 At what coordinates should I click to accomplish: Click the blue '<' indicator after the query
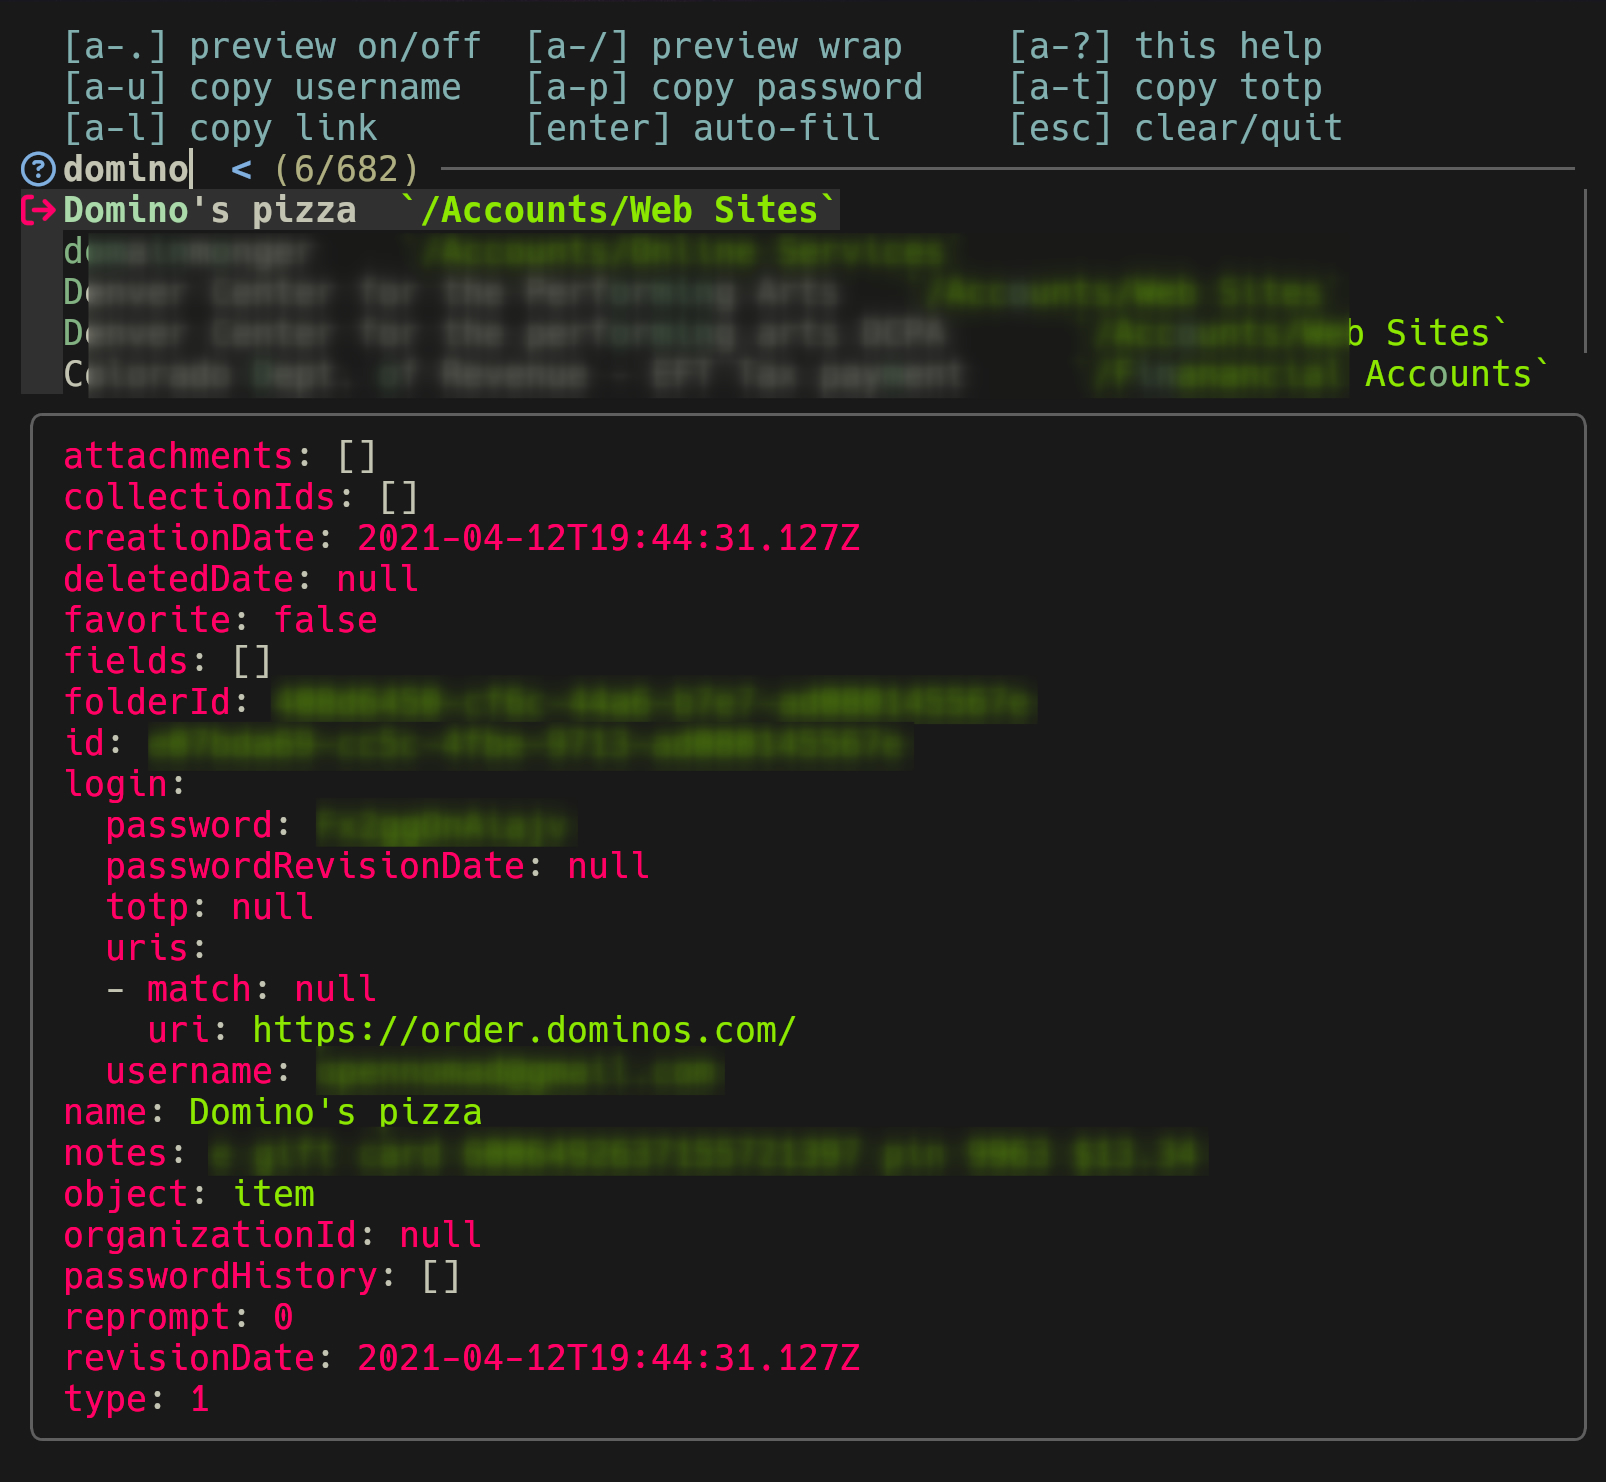point(241,169)
